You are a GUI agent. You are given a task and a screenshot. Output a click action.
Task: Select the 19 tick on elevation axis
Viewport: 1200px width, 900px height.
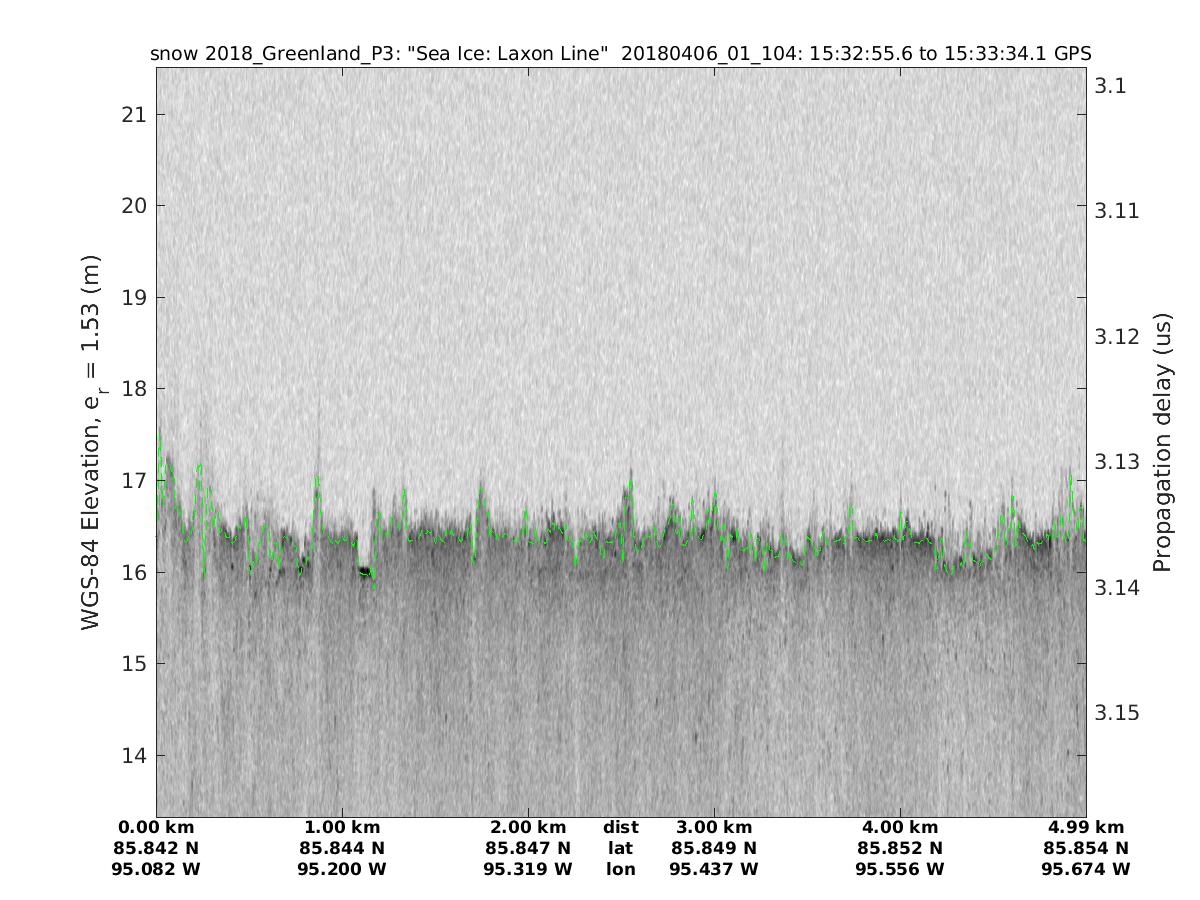pyautogui.click(x=134, y=298)
